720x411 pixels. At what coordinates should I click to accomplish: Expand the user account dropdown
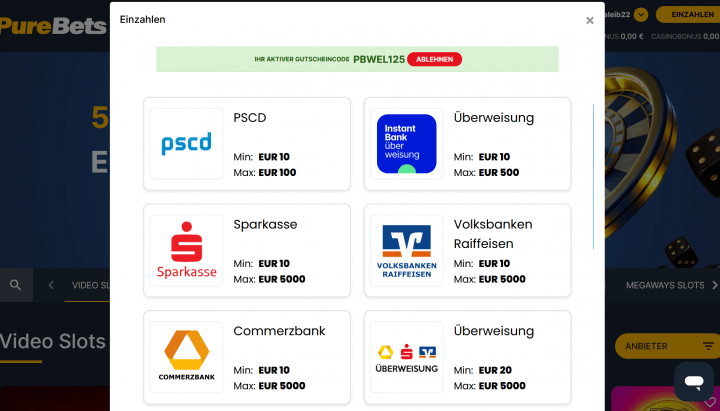tap(641, 15)
